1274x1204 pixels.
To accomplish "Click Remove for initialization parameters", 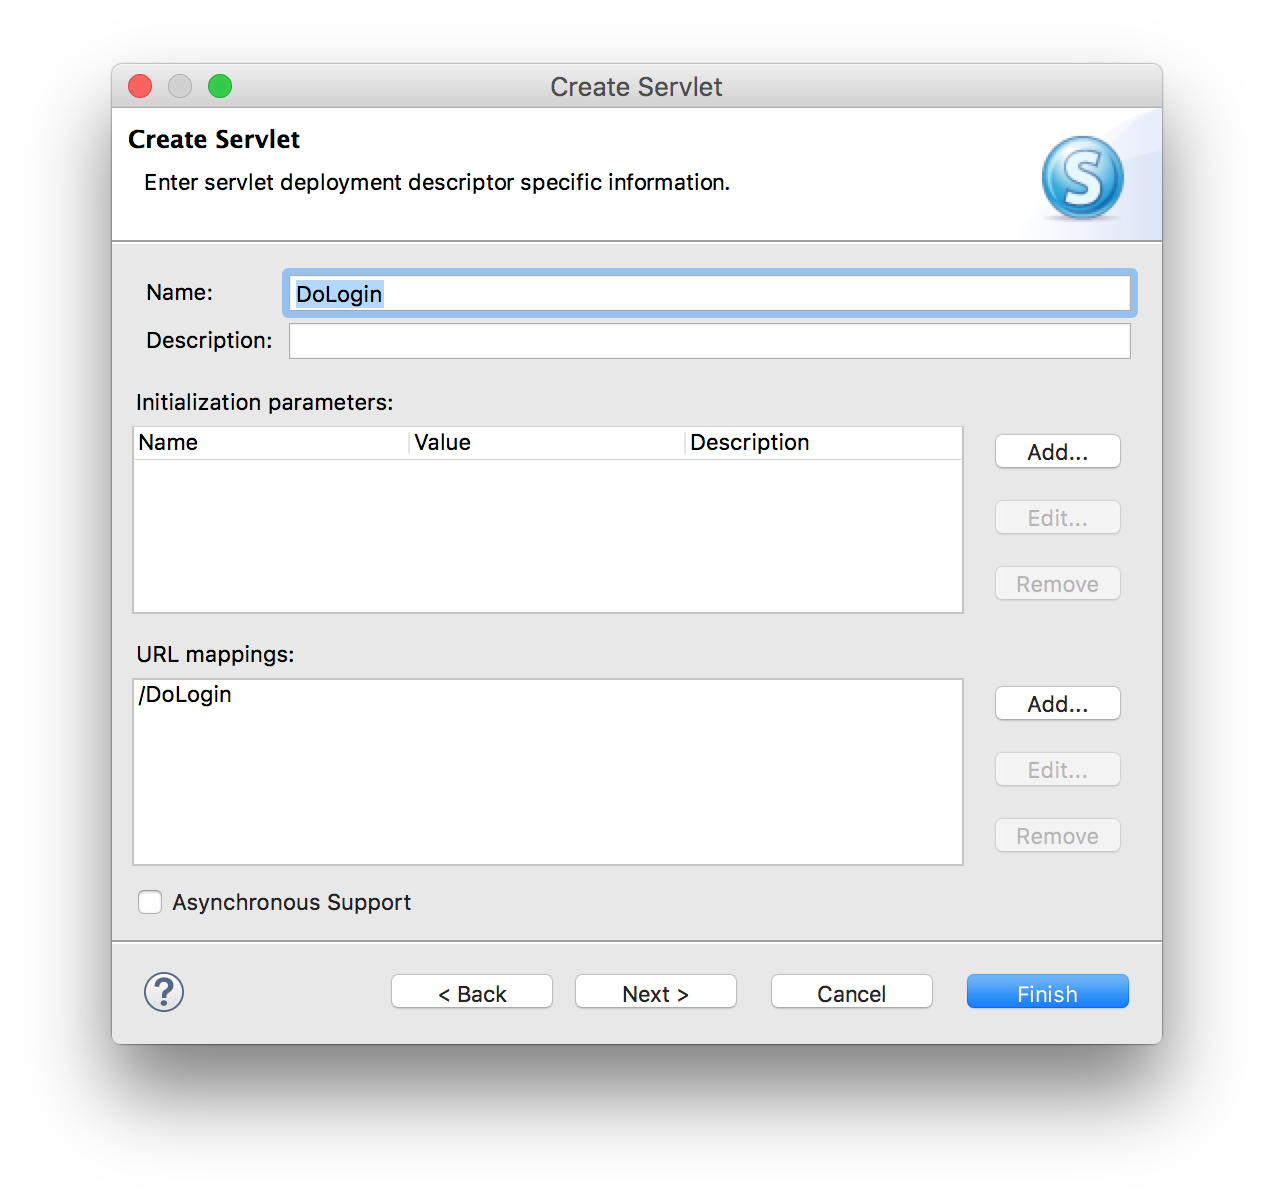I will [1057, 583].
